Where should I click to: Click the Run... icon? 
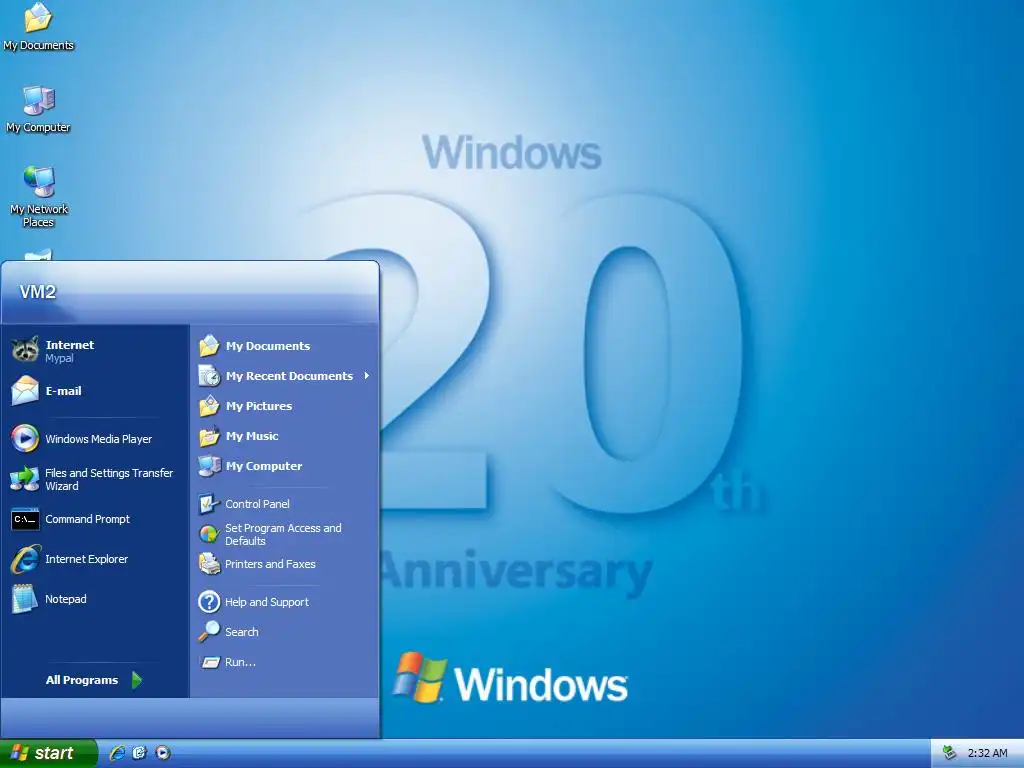coord(210,662)
